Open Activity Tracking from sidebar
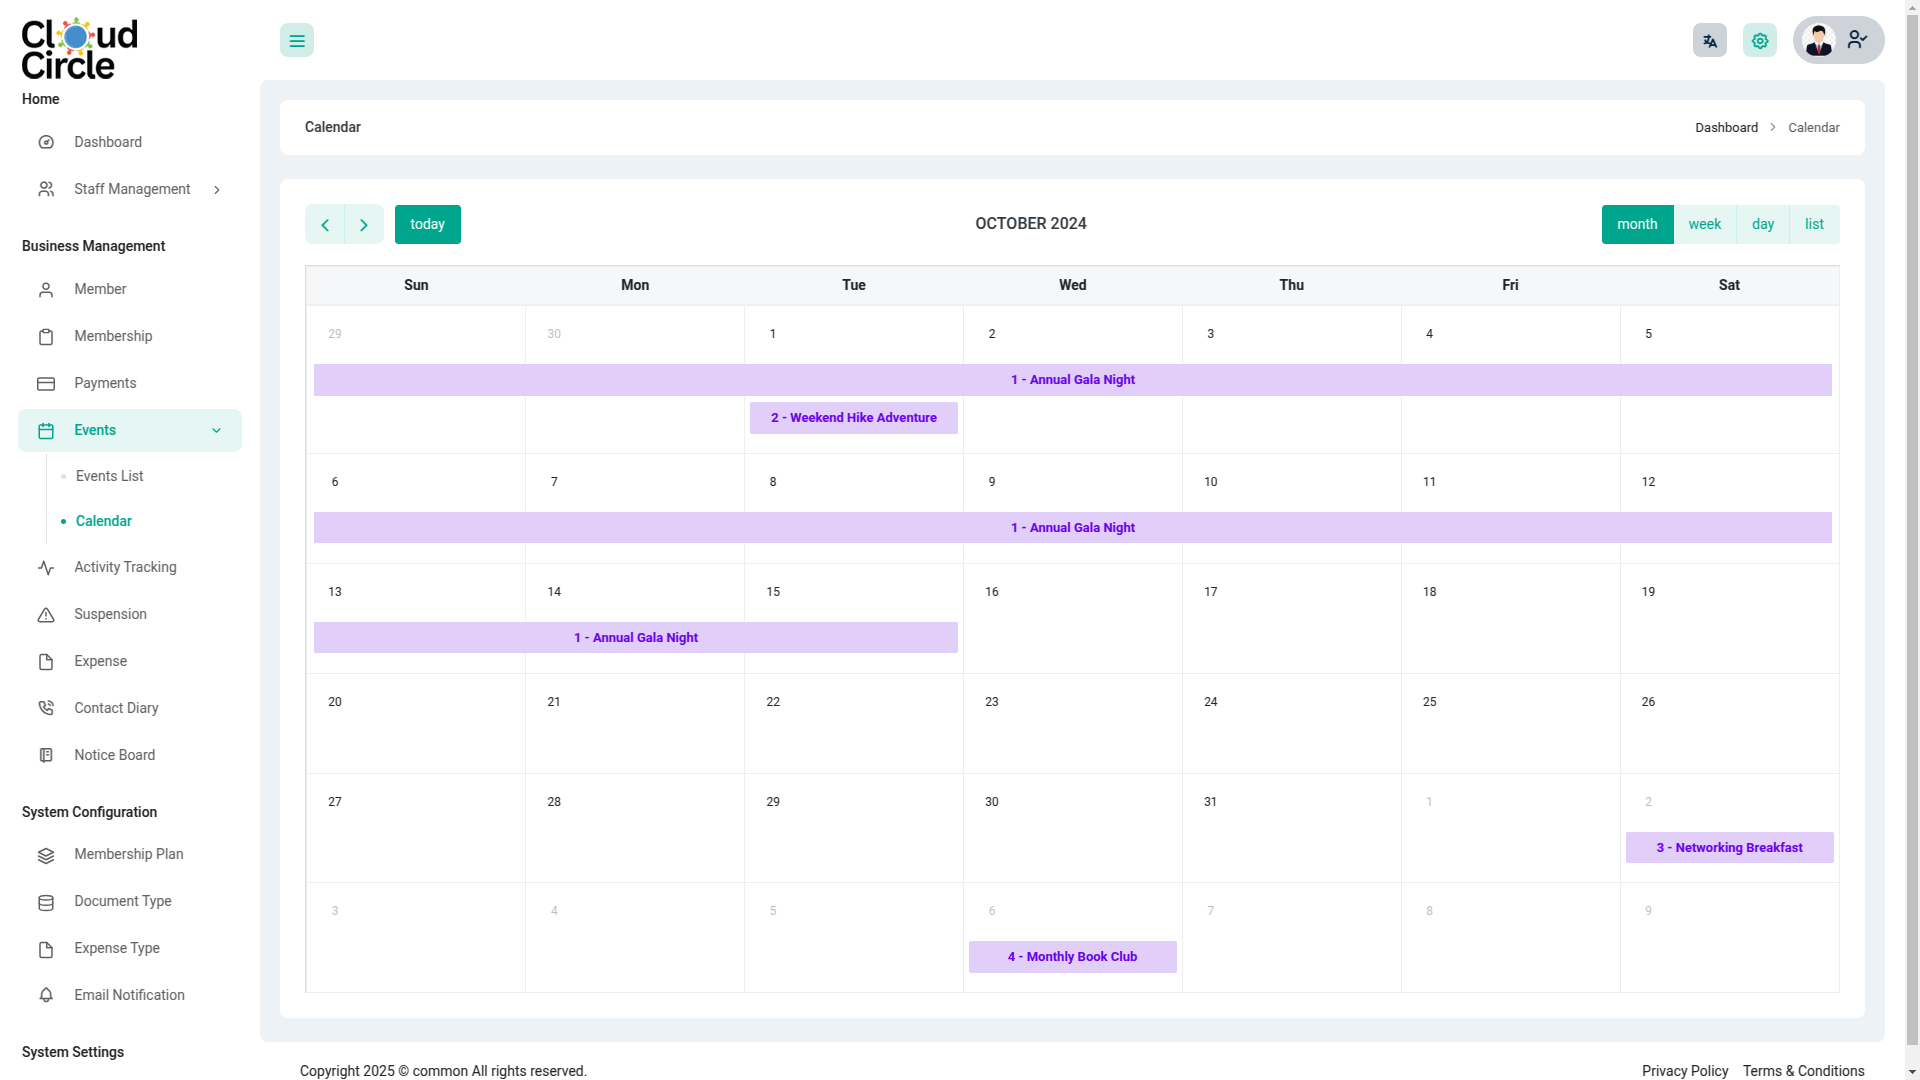Viewport: 1920px width, 1080px height. 125,567
